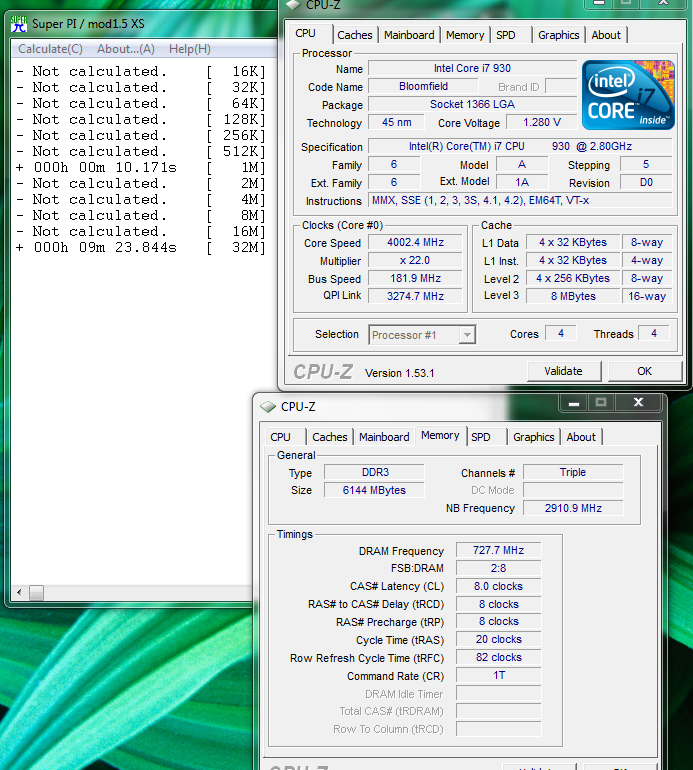Click the FSB:DRAM value '2:8'
This screenshot has width=693, height=770.
(x=499, y=568)
